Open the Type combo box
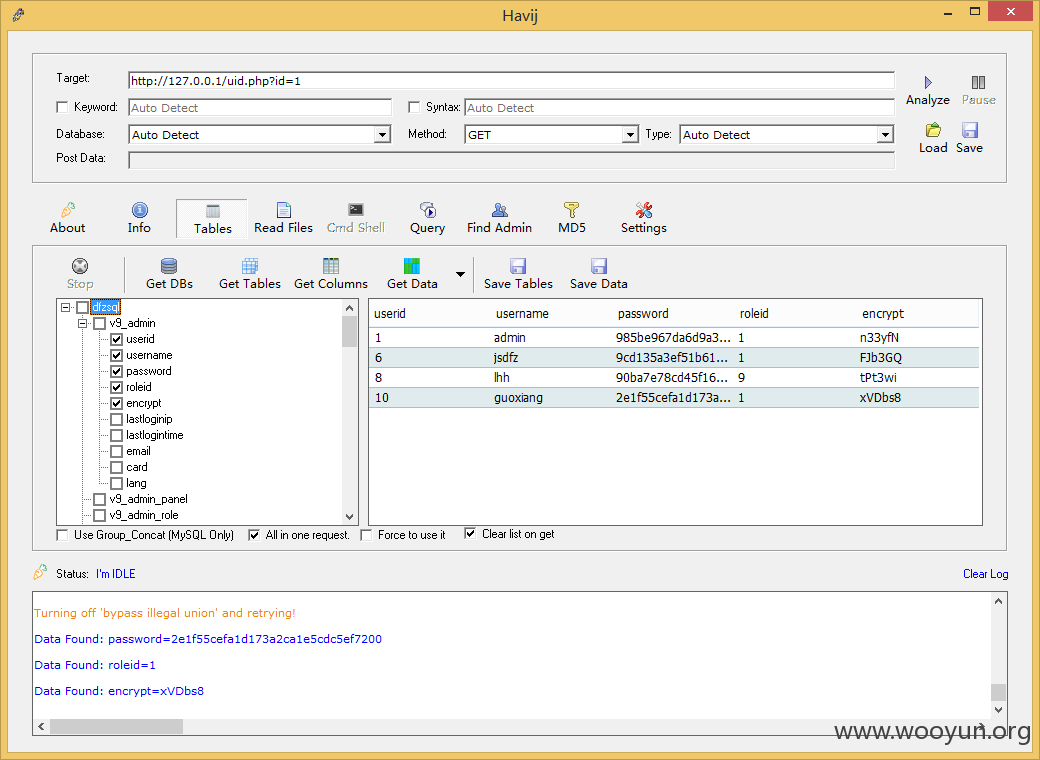Viewport: 1040px width, 760px height. [787, 135]
